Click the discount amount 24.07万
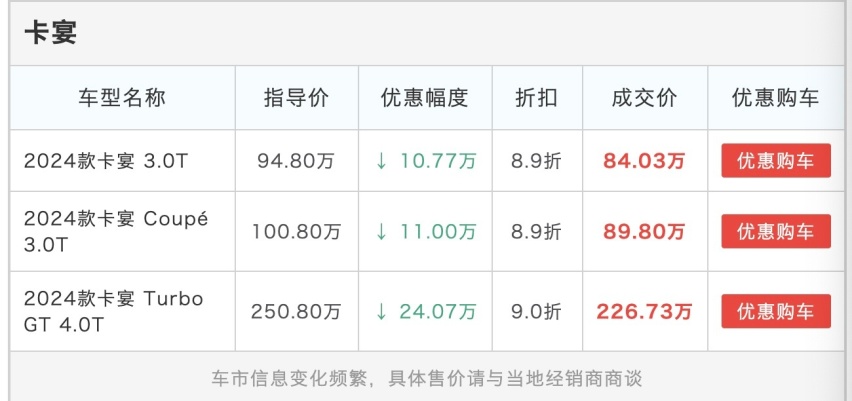The height and width of the screenshot is (401, 852). tap(425, 312)
